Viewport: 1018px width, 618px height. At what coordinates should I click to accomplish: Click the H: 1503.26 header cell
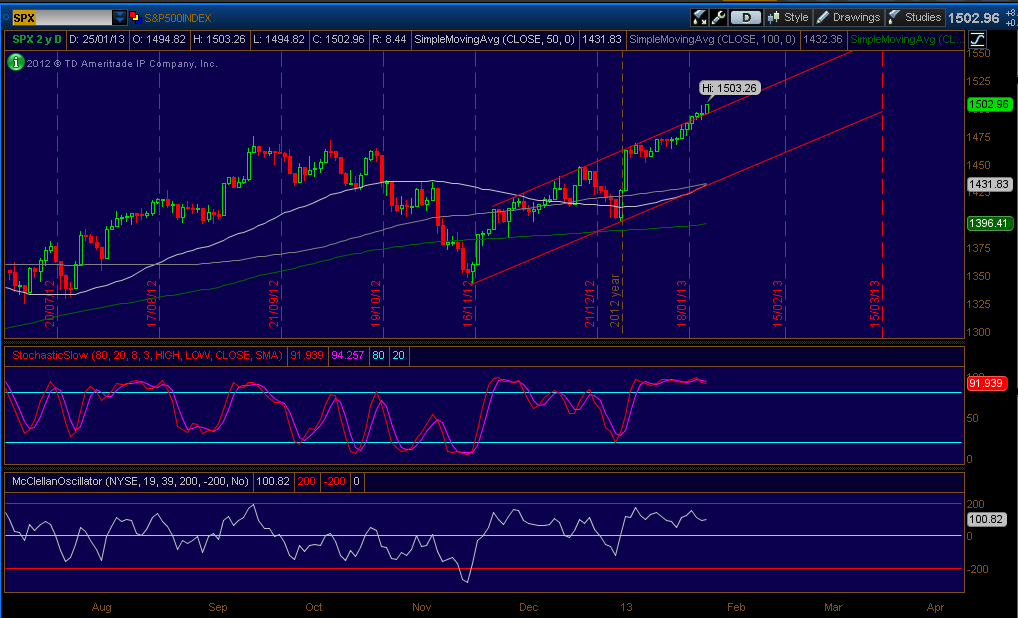[219, 39]
